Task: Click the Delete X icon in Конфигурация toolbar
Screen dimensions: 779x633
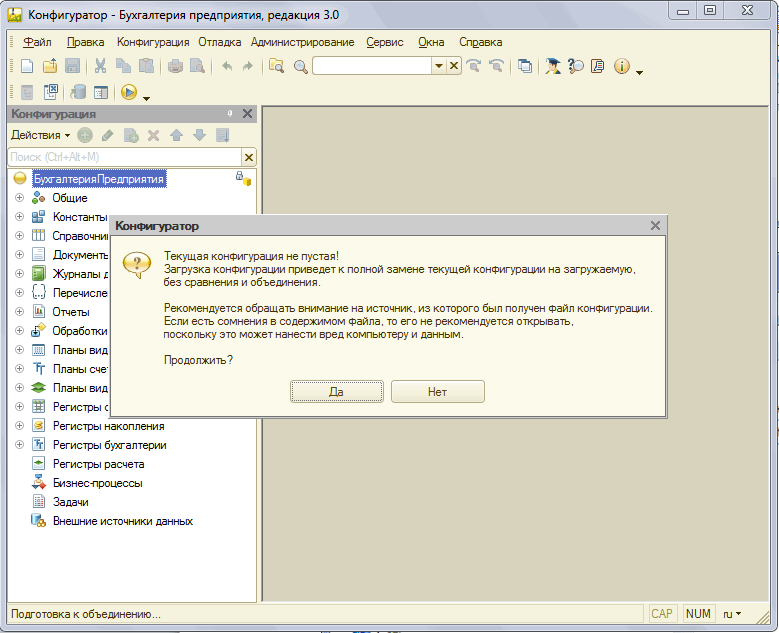Action: click(x=154, y=135)
